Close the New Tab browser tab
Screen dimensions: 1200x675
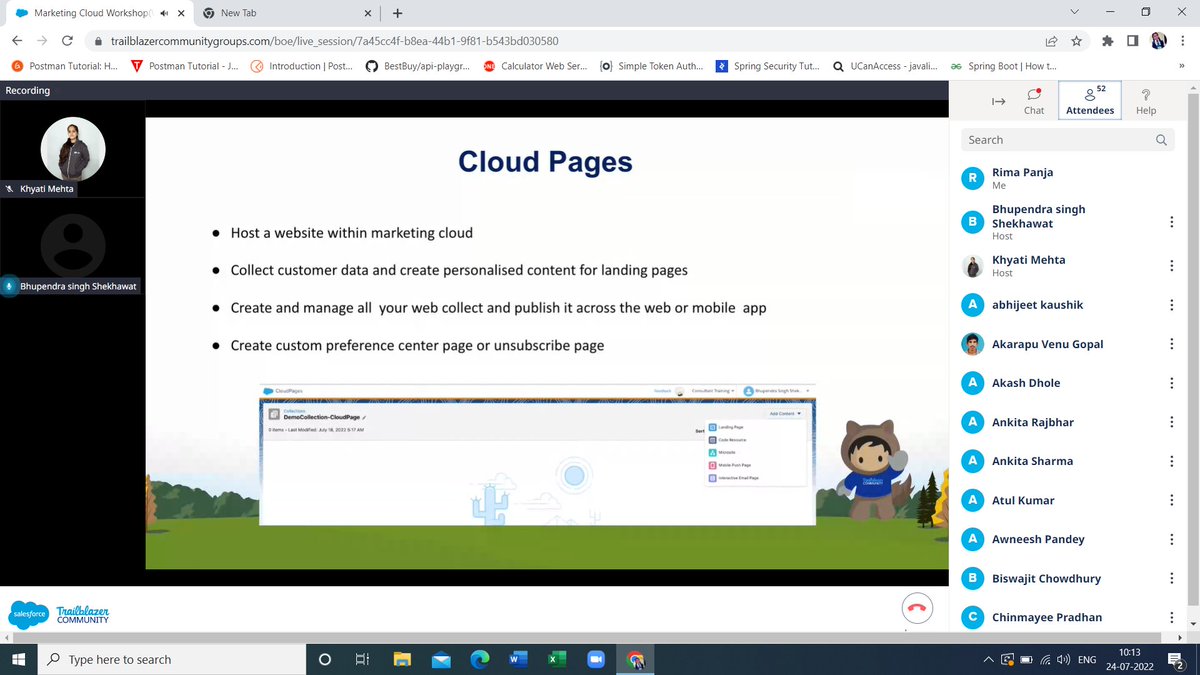point(367,13)
